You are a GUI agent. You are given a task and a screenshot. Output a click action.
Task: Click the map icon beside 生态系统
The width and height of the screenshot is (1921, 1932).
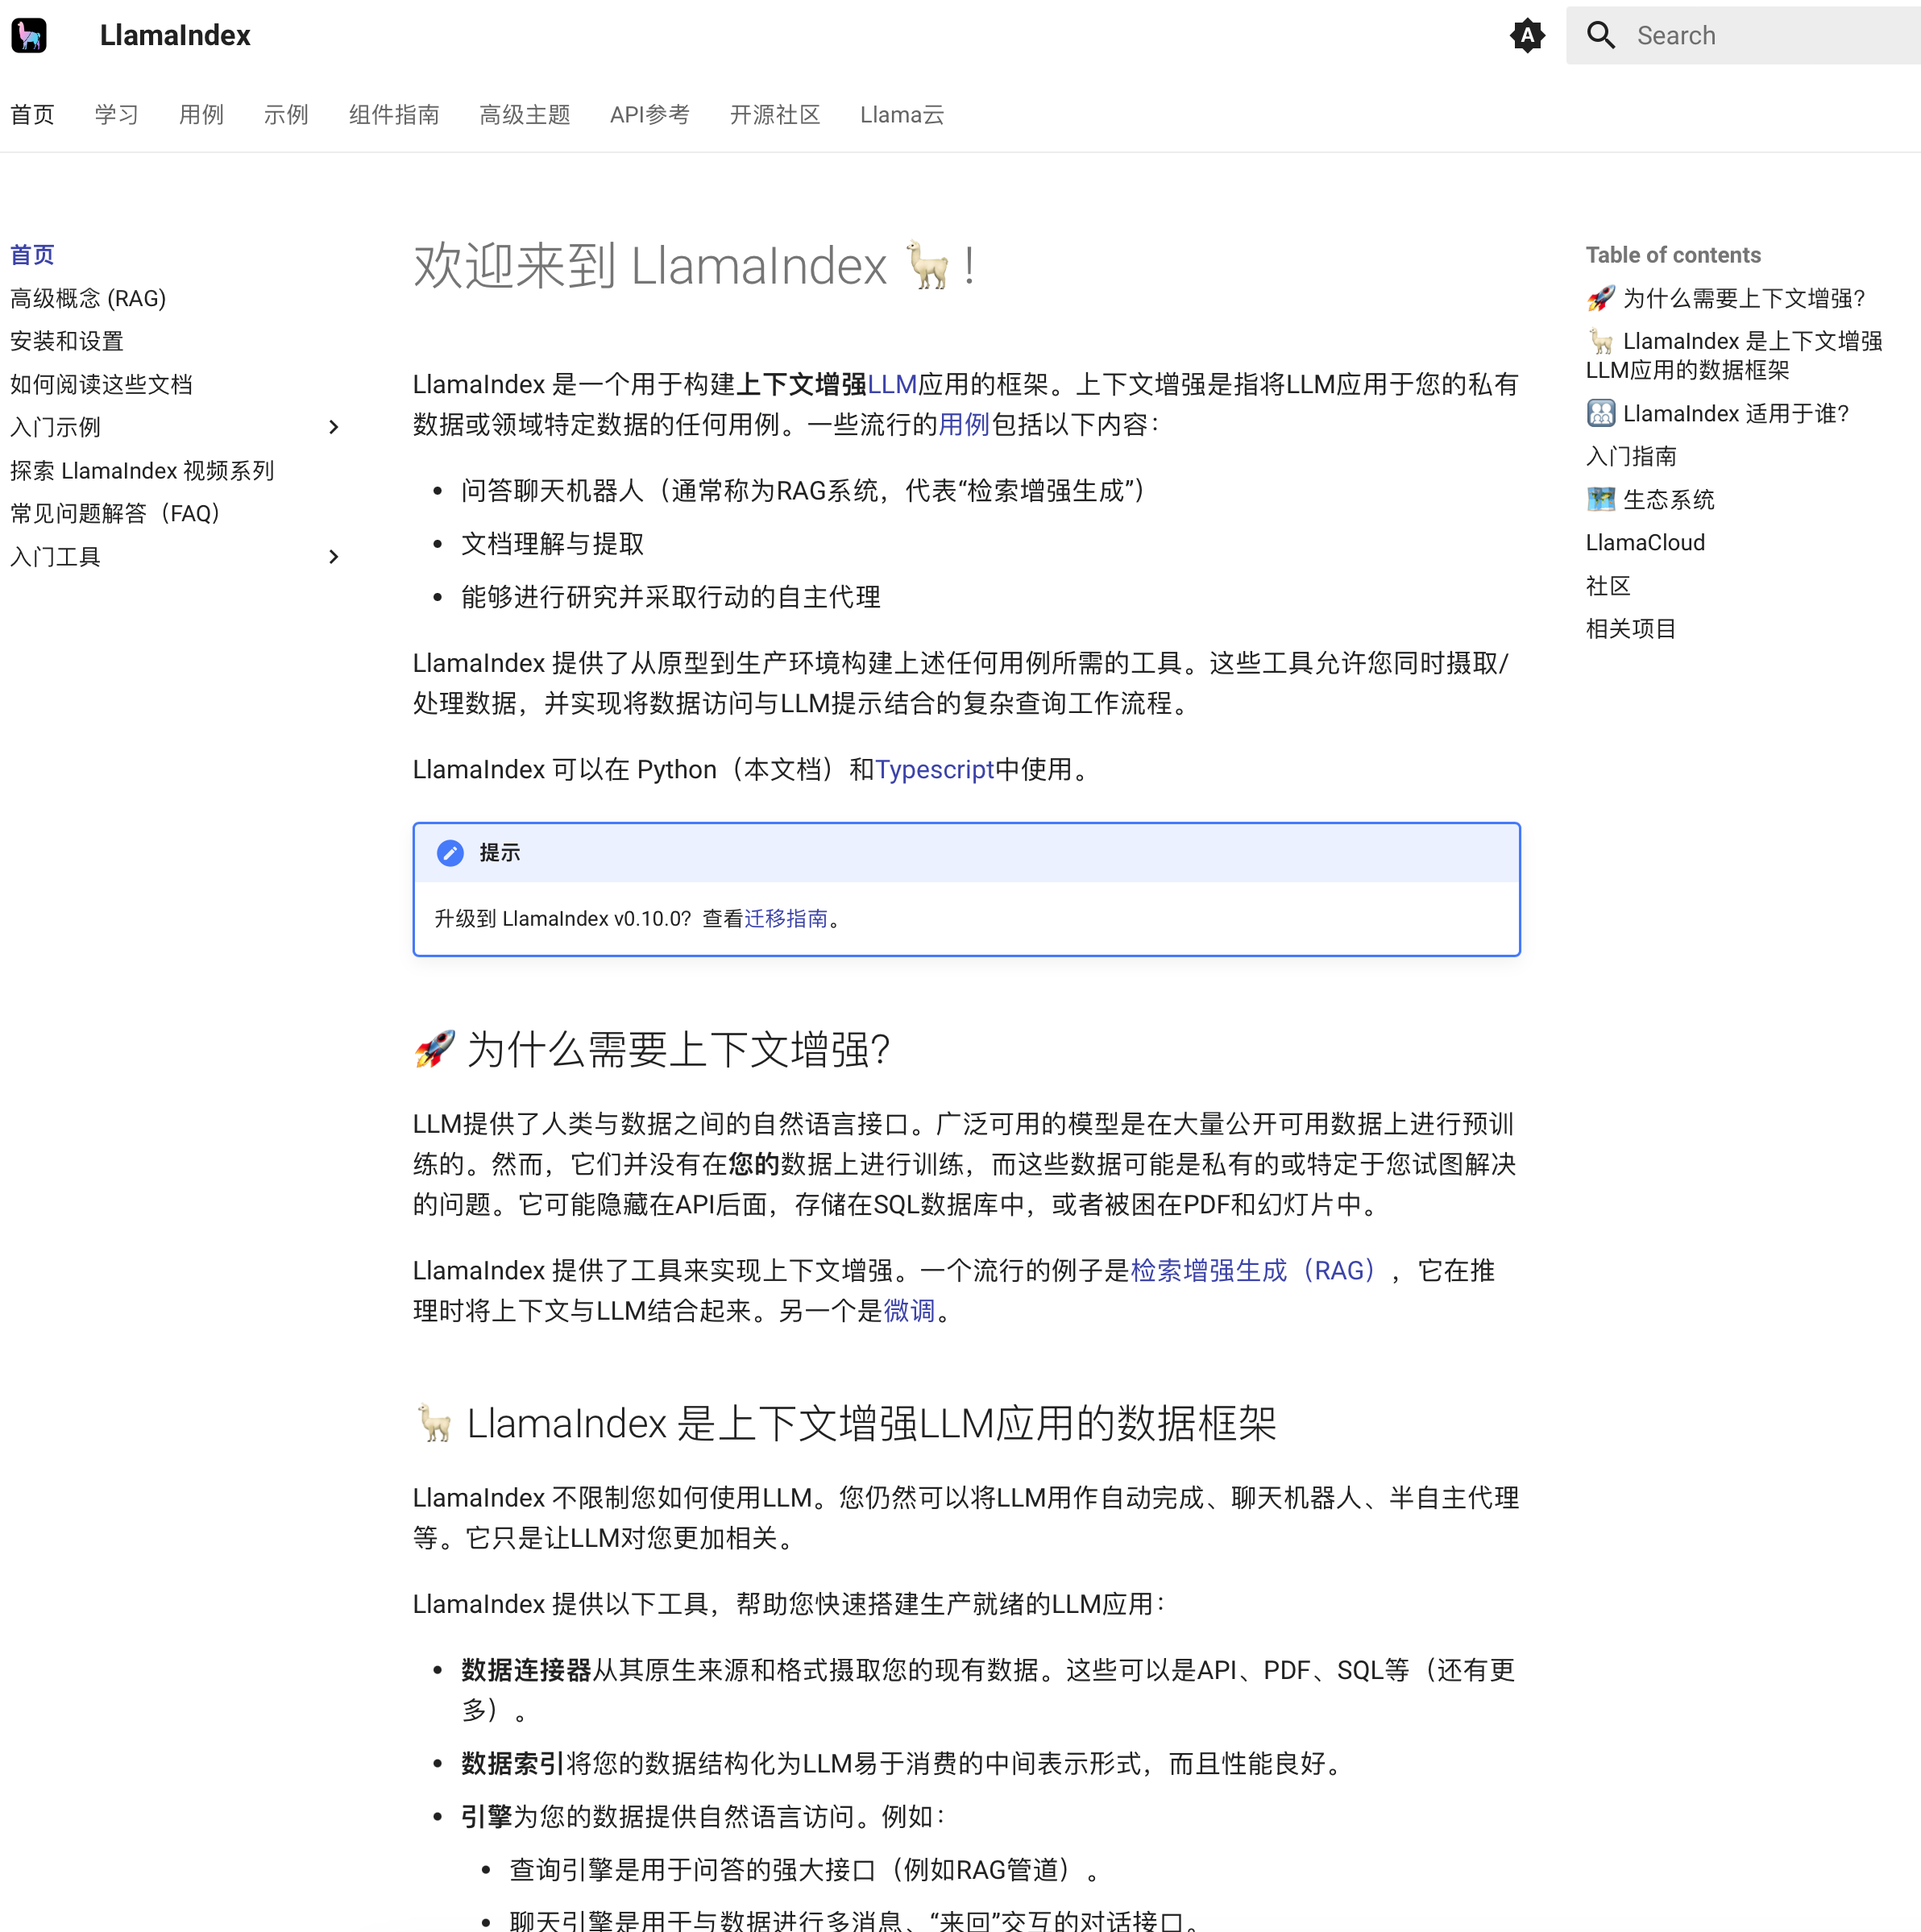tap(1600, 499)
